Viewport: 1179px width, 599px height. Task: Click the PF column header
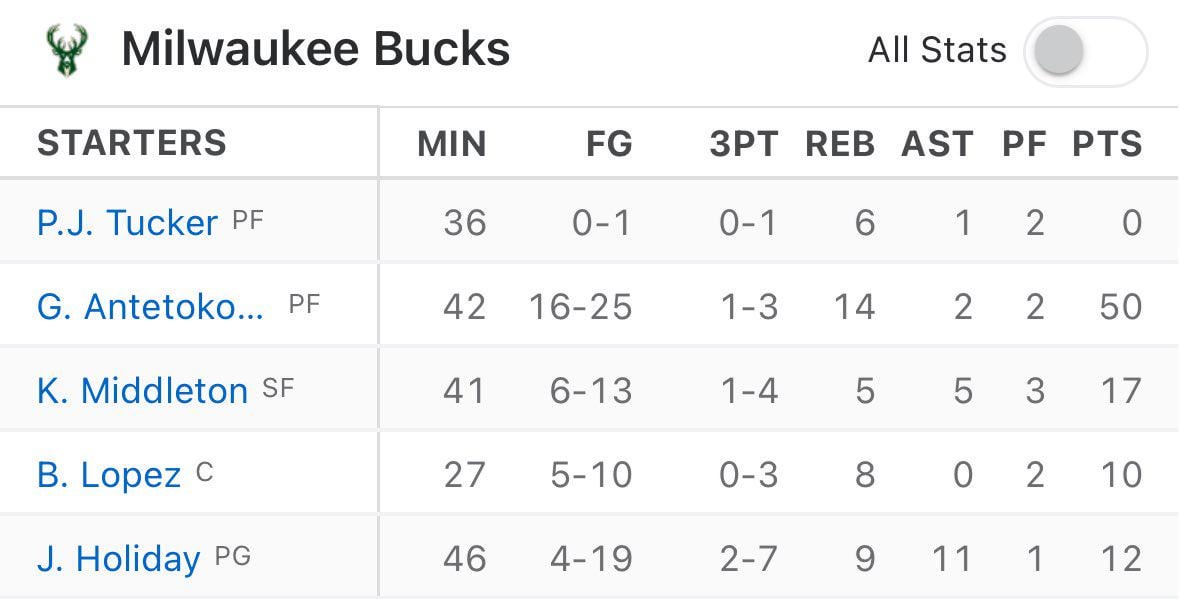[1024, 144]
